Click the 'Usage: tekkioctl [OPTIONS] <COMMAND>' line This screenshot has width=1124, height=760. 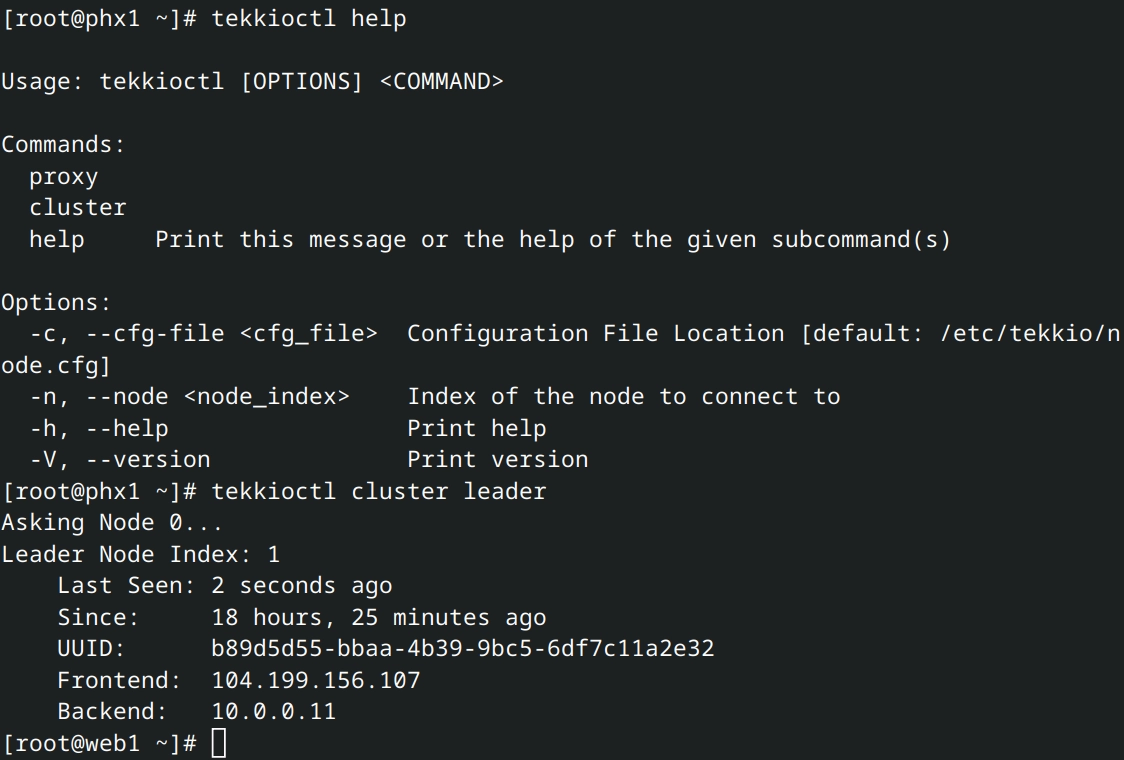(252, 81)
